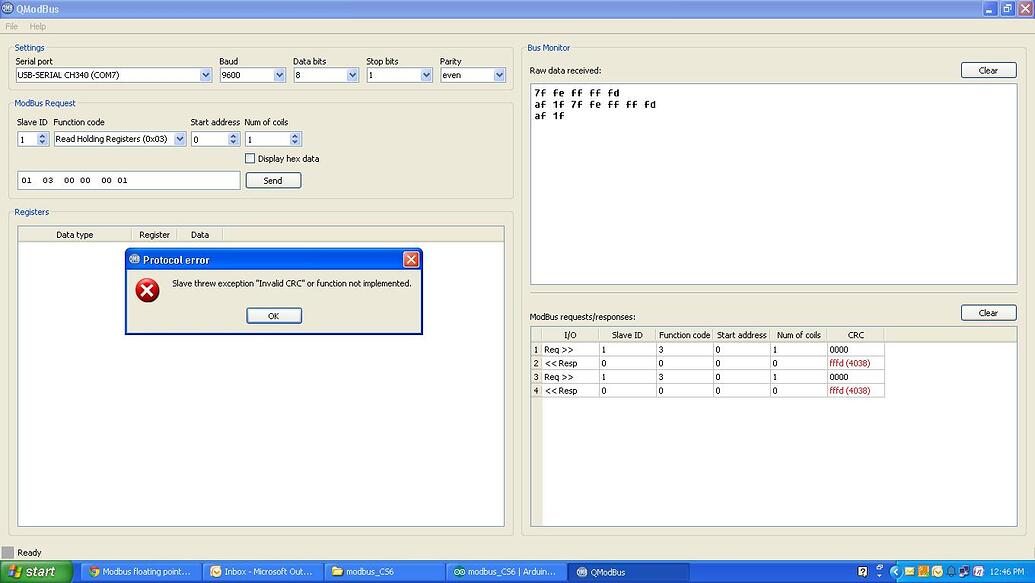1035x583 pixels.
Task: Click the reminder bell icon in tray
Action: (x=951, y=571)
